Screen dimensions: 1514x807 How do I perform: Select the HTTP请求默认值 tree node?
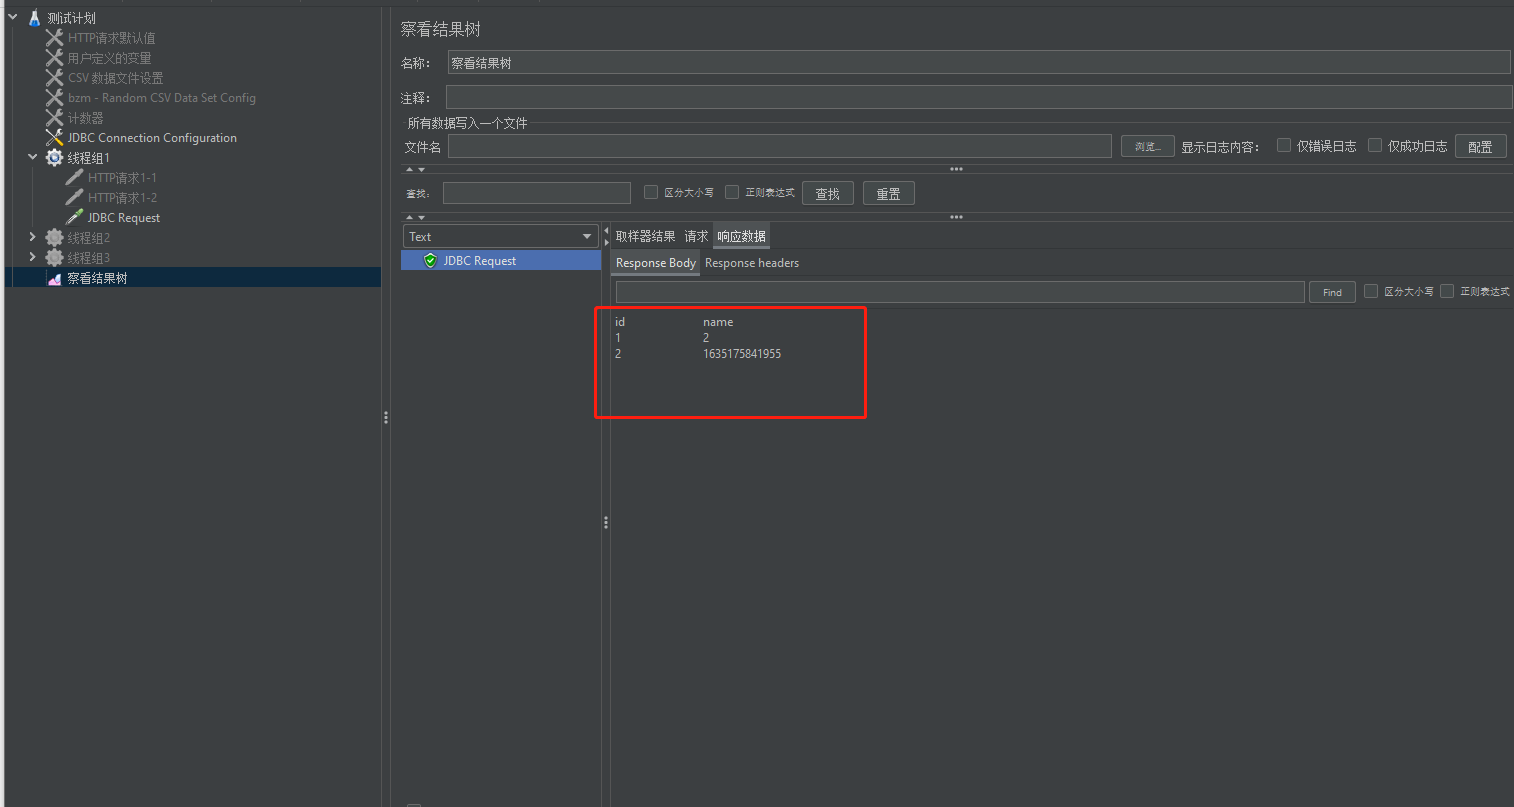point(111,38)
